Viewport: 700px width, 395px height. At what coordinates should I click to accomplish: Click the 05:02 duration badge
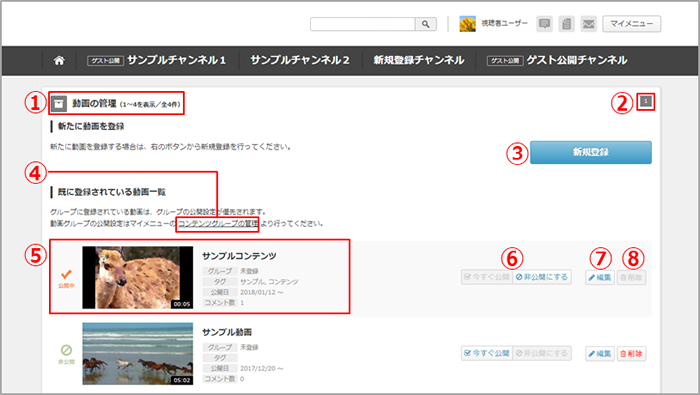[182, 380]
